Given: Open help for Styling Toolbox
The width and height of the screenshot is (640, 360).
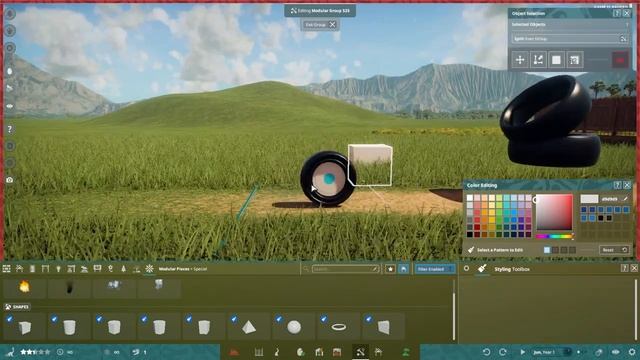Looking at the screenshot, I should [624, 268].
